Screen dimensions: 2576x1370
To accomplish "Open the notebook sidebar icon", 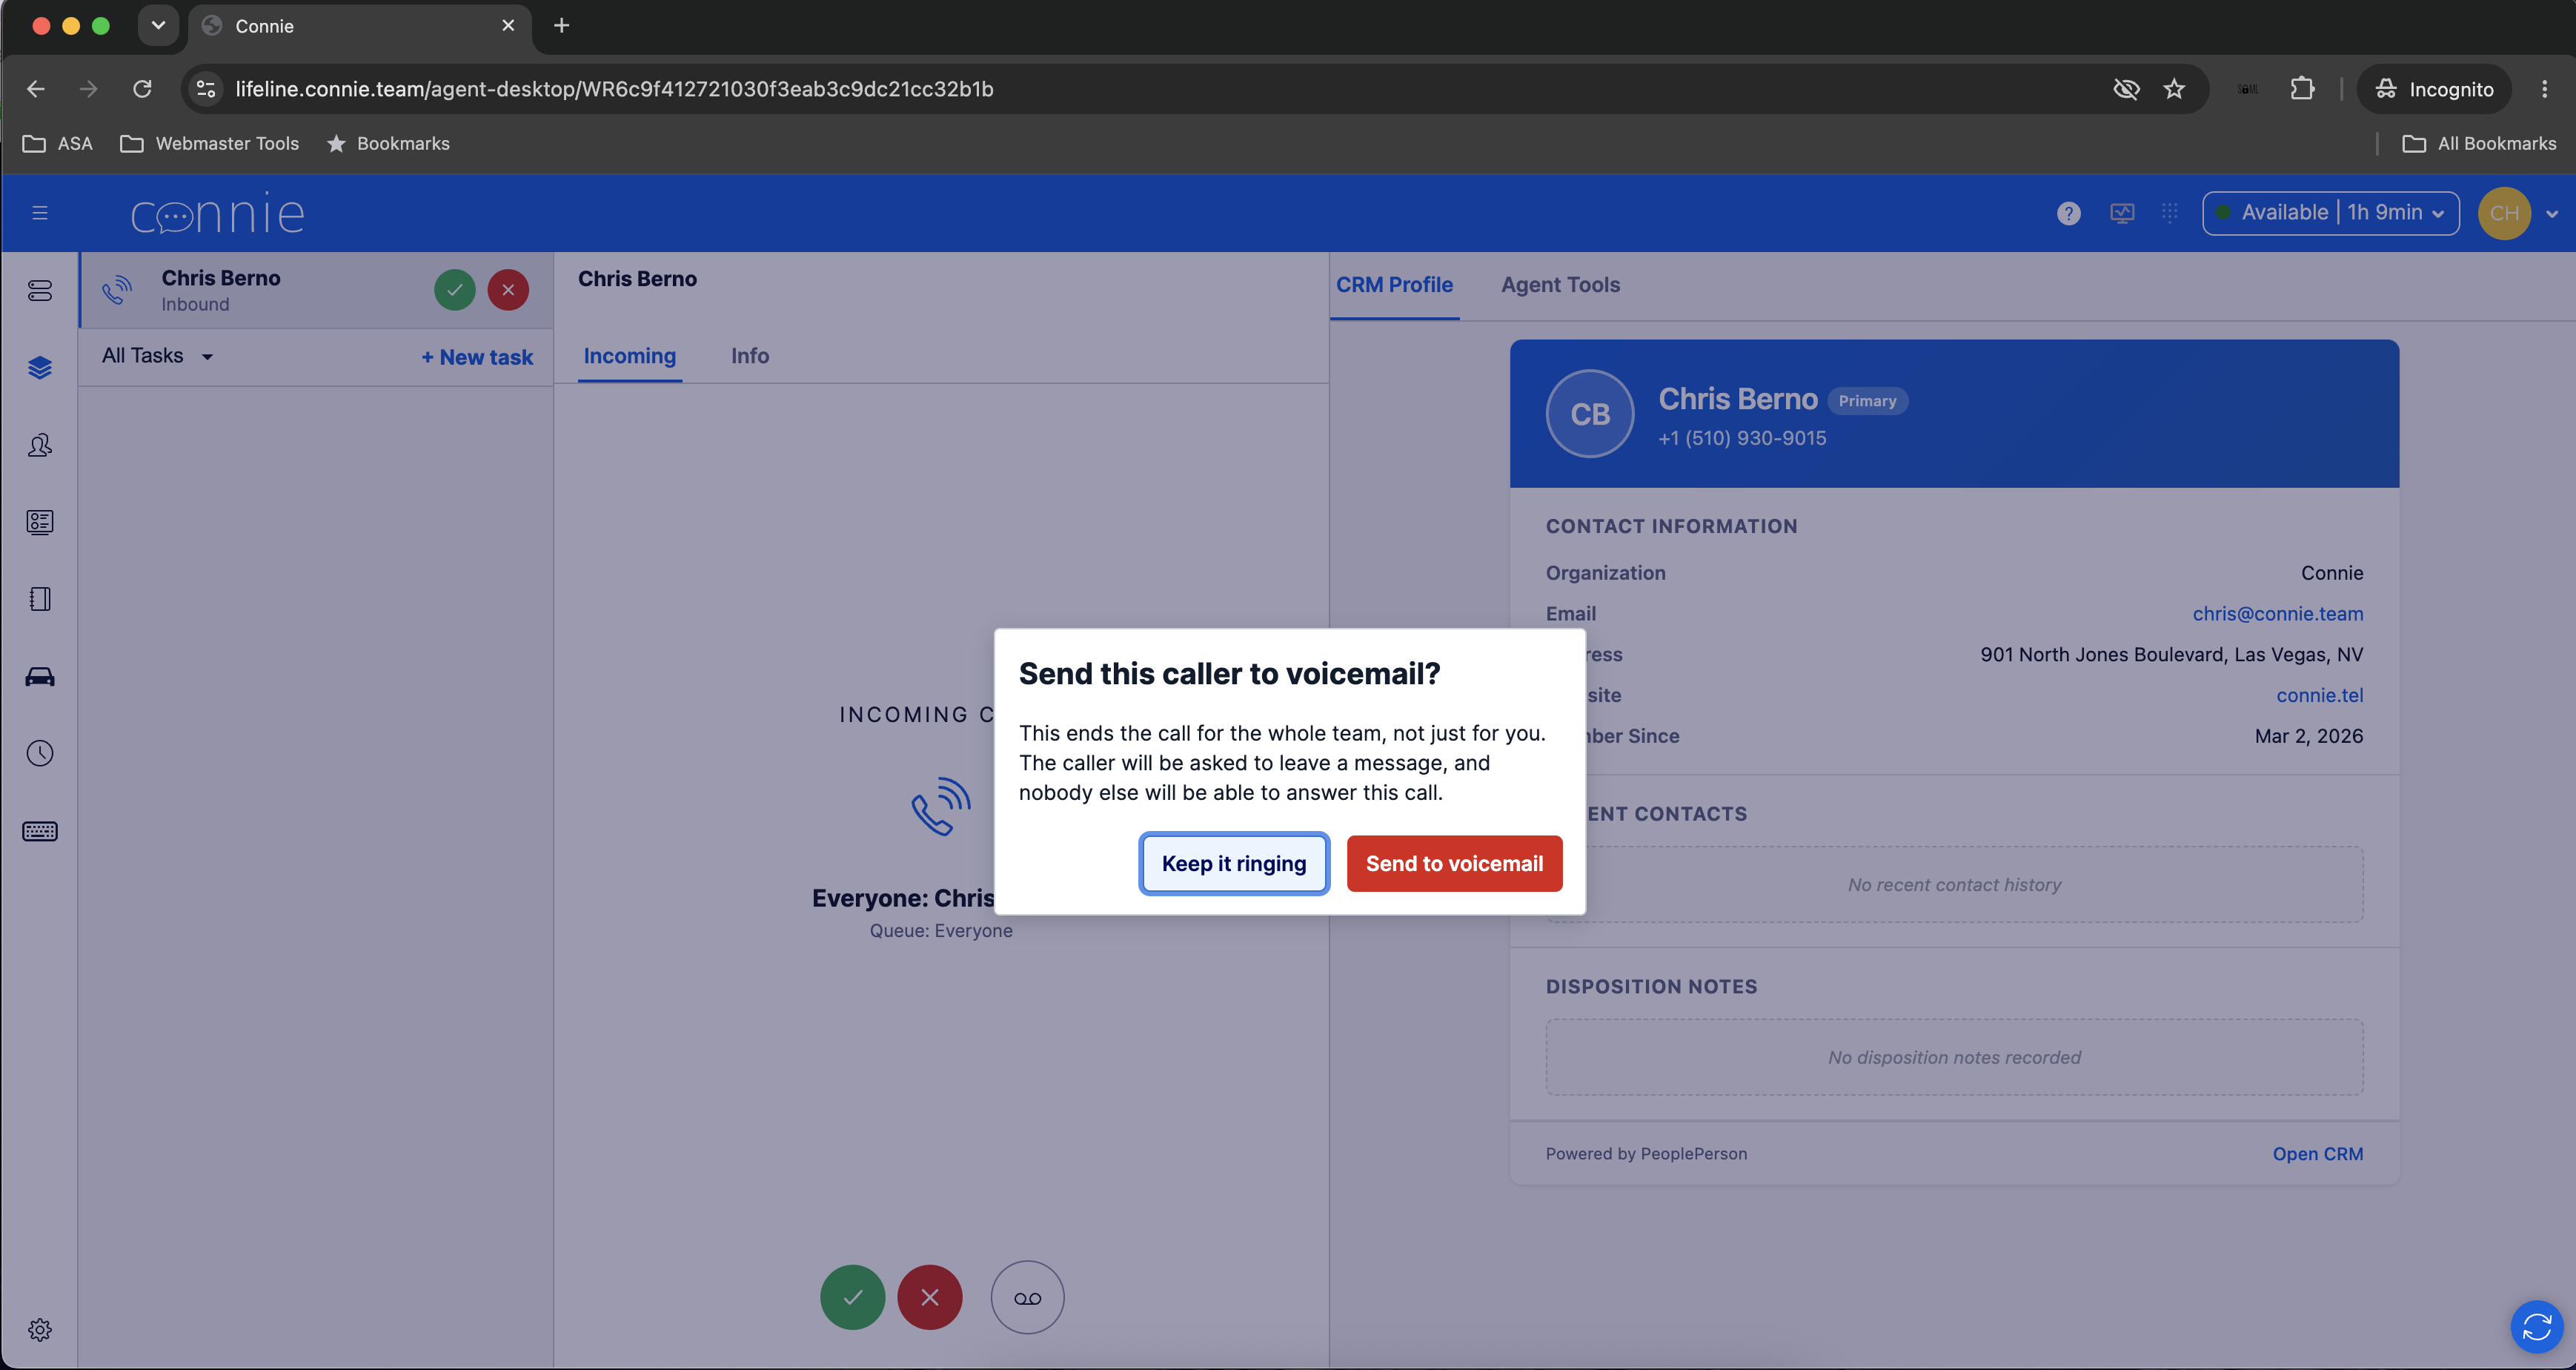I will (x=40, y=599).
